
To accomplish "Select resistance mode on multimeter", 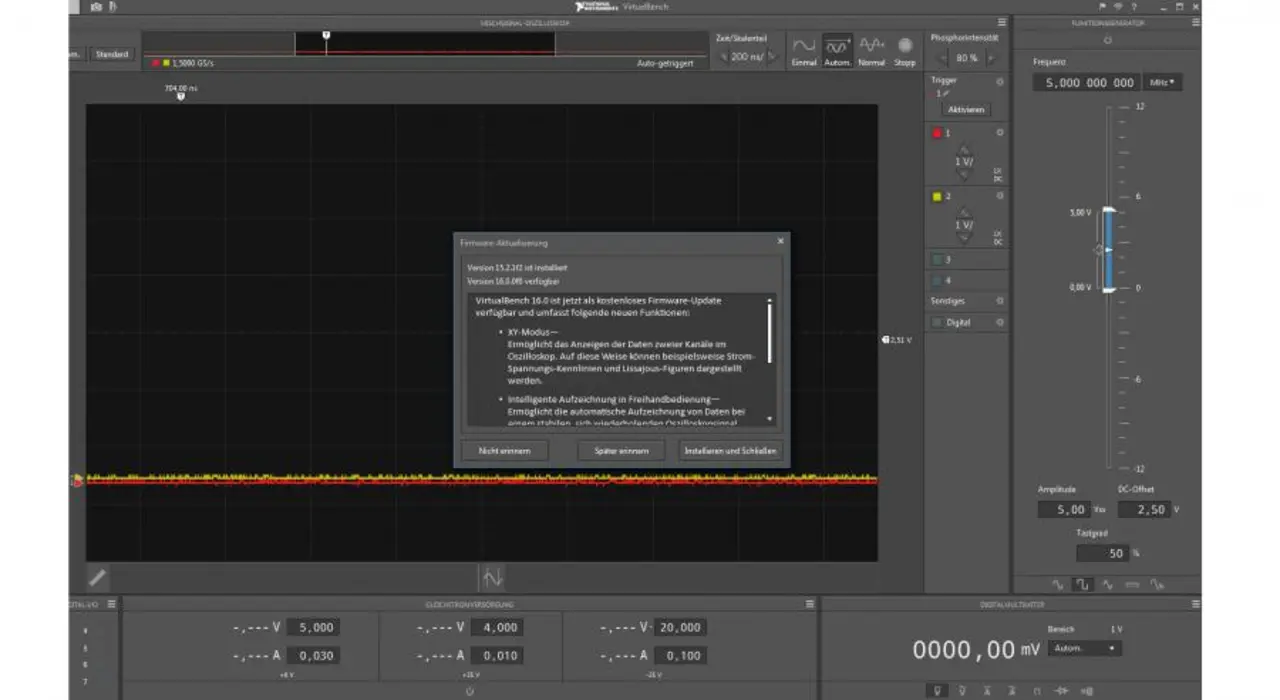I will pyautogui.click(x=1037, y=690).
